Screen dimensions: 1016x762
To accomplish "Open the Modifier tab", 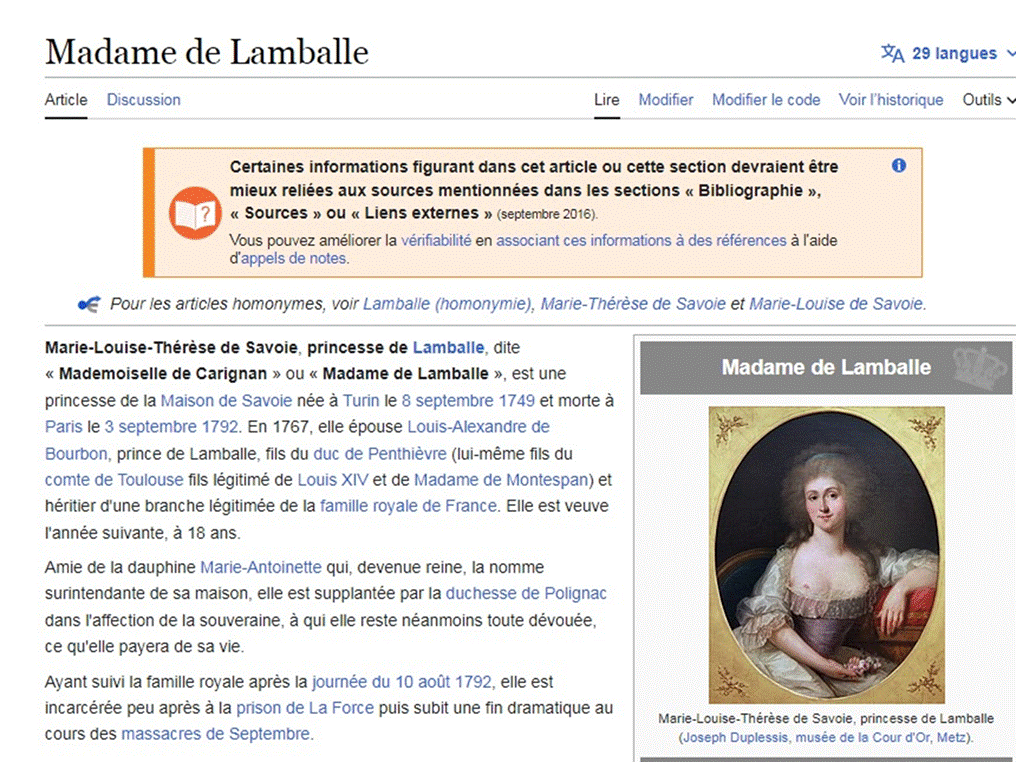I will pos(665,100).
